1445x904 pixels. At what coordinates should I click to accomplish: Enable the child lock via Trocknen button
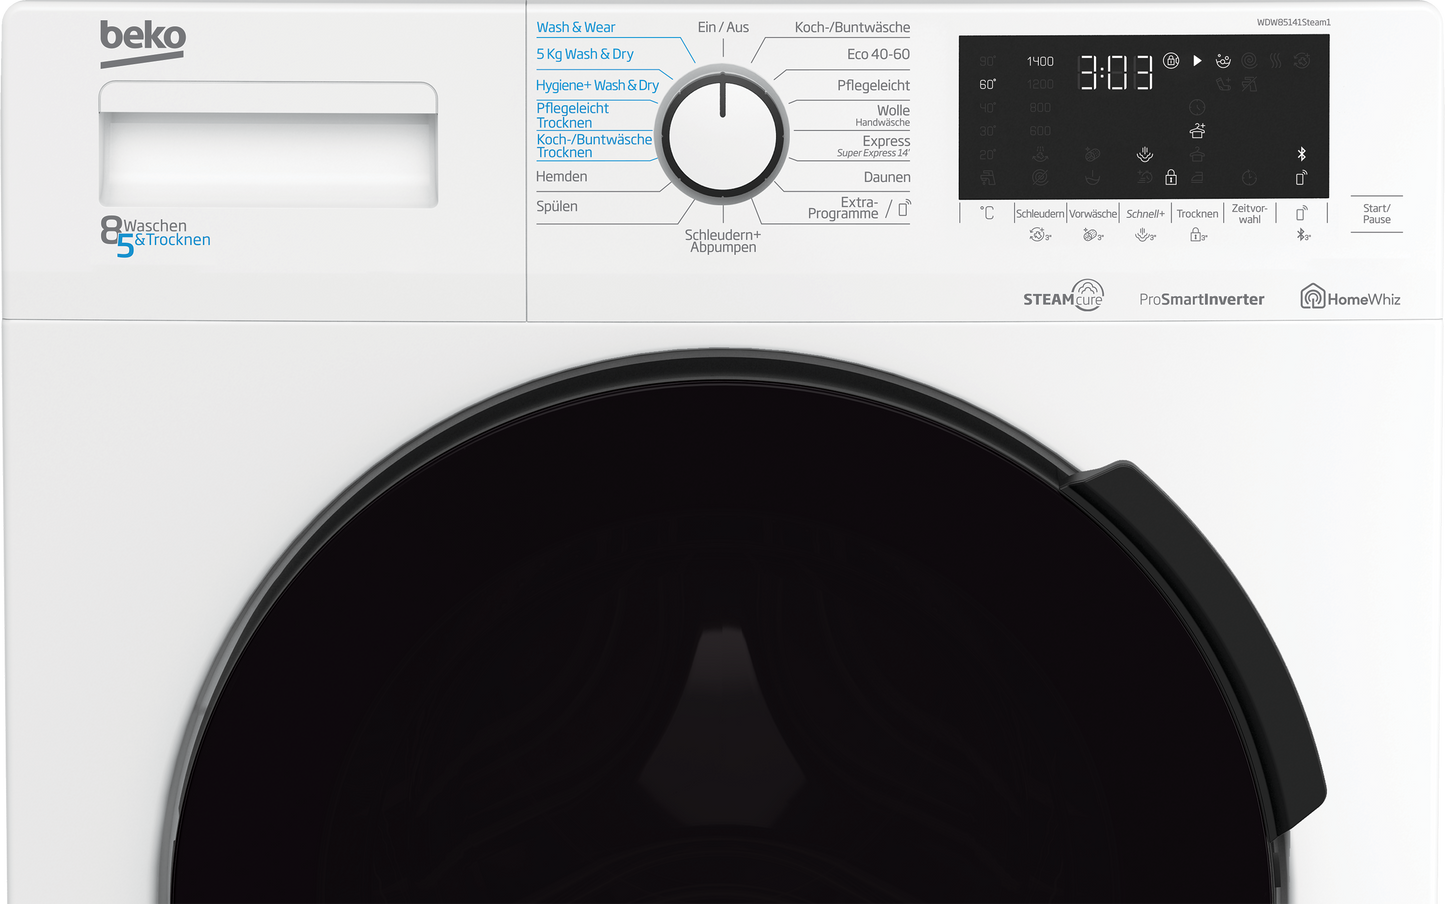tap(1197, 234)
